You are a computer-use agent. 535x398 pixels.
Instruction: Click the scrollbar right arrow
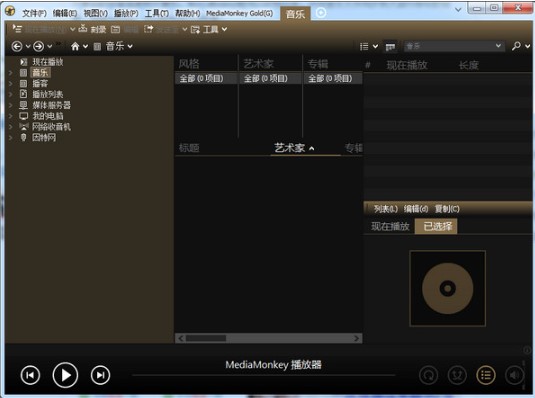coord(357,338)
